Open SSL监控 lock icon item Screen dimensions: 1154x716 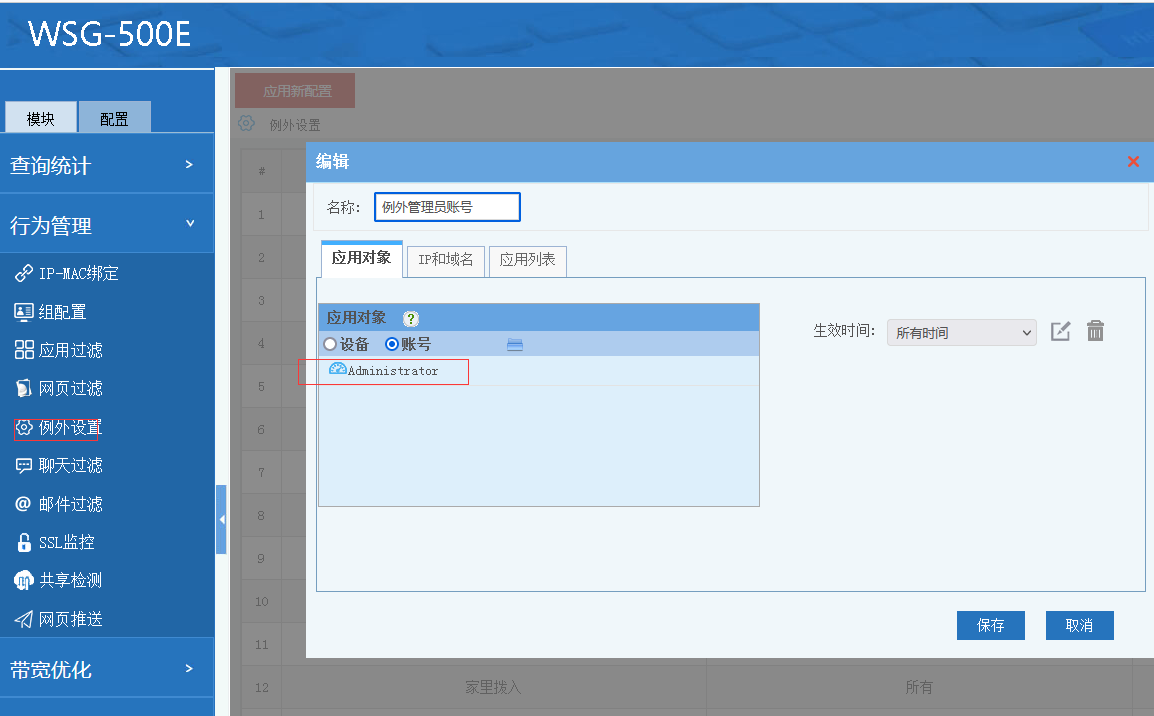(24, 543)
